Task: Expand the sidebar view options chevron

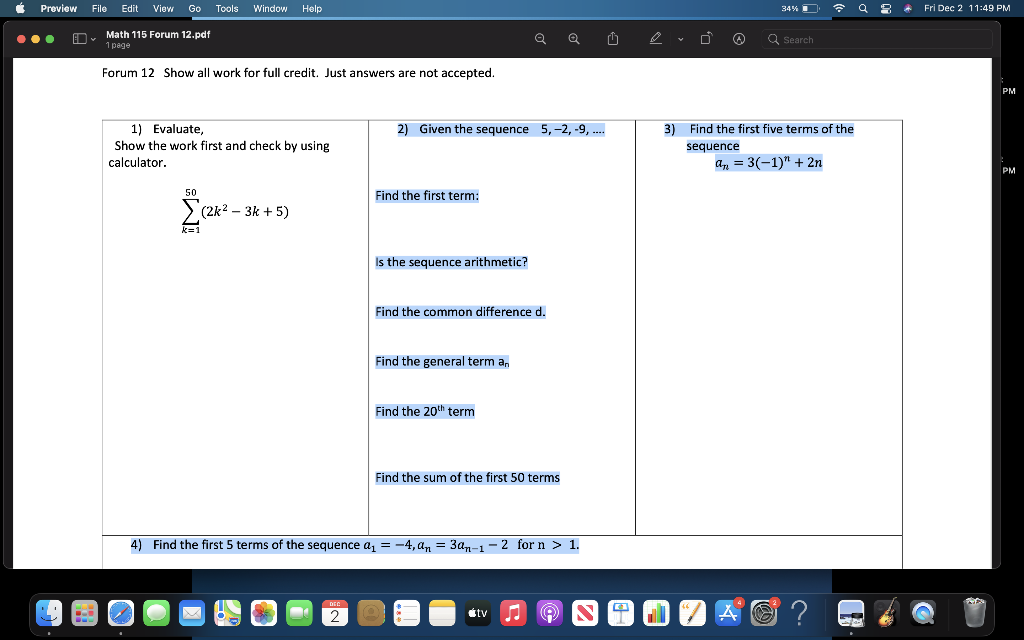Action: coord(93,39)
